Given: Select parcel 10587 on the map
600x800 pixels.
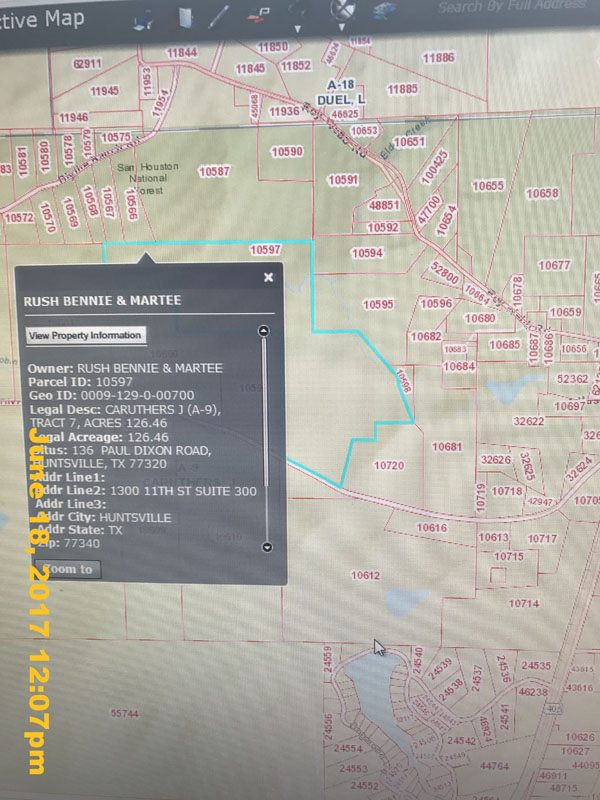Looking at the screenshot, I should pyautogui.click(x=214, y=171).
